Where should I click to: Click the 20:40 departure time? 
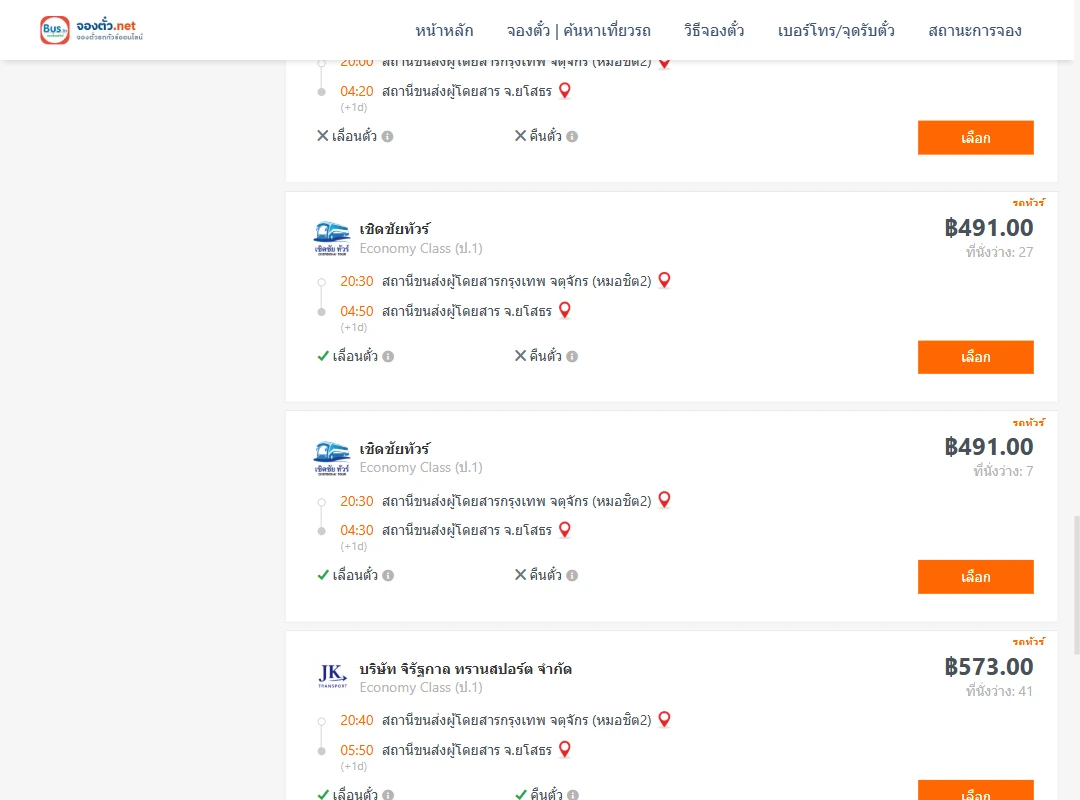[357, 720]
